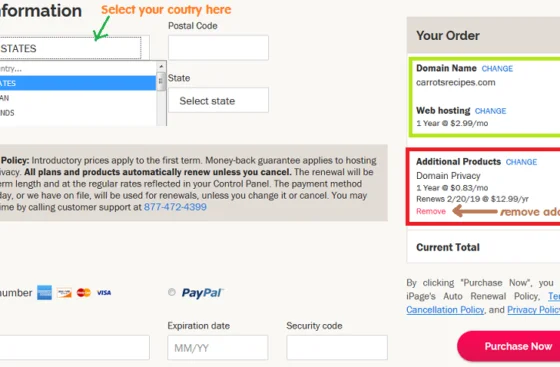This screenshot has width=560, height=367.
Task: Open the Select state dropdown
Action: click(218, 101)
